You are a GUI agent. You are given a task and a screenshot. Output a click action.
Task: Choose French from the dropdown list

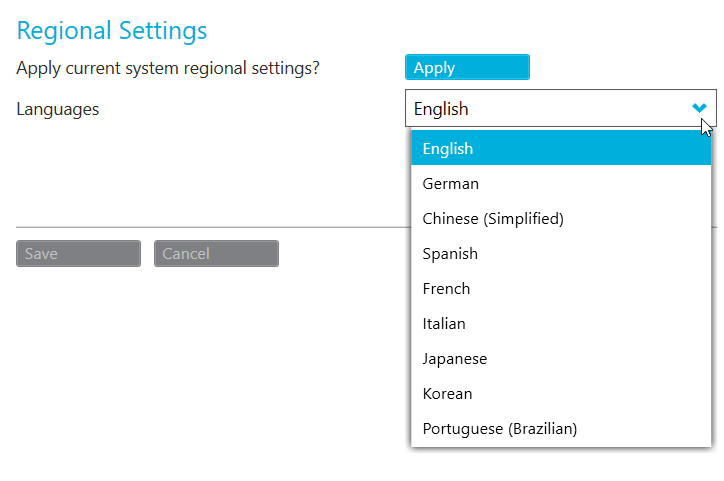point(561,289)
